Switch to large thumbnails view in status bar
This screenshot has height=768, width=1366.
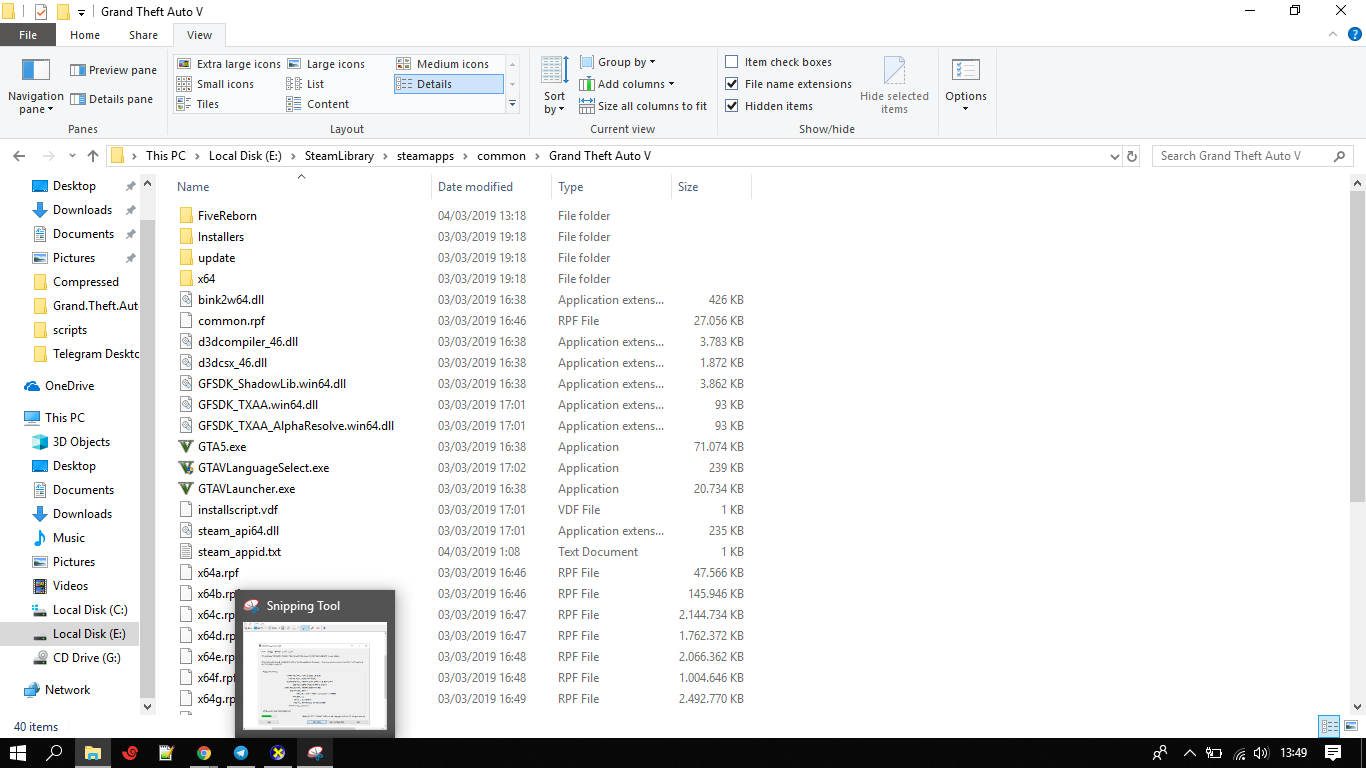click(1349, 727)
